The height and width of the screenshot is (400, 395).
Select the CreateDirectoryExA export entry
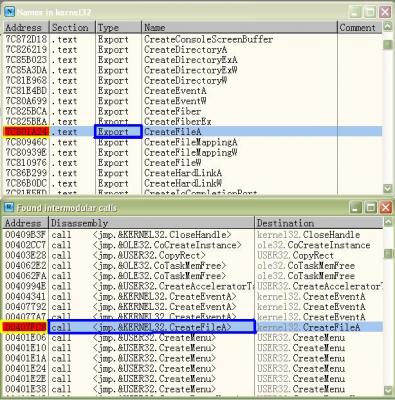pos(193,60)
